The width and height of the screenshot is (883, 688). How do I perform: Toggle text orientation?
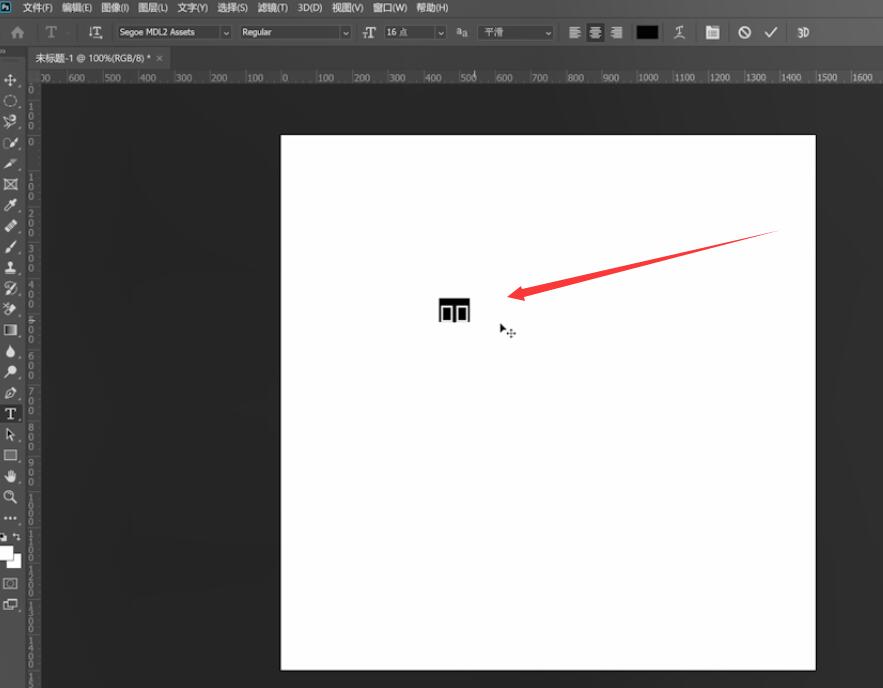pos(95,33)
